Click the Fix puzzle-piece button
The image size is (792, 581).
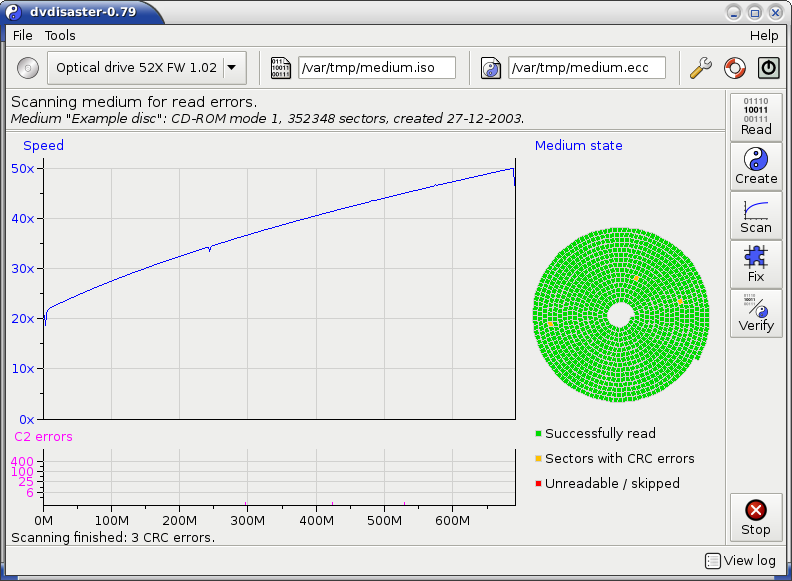(756, 264)
